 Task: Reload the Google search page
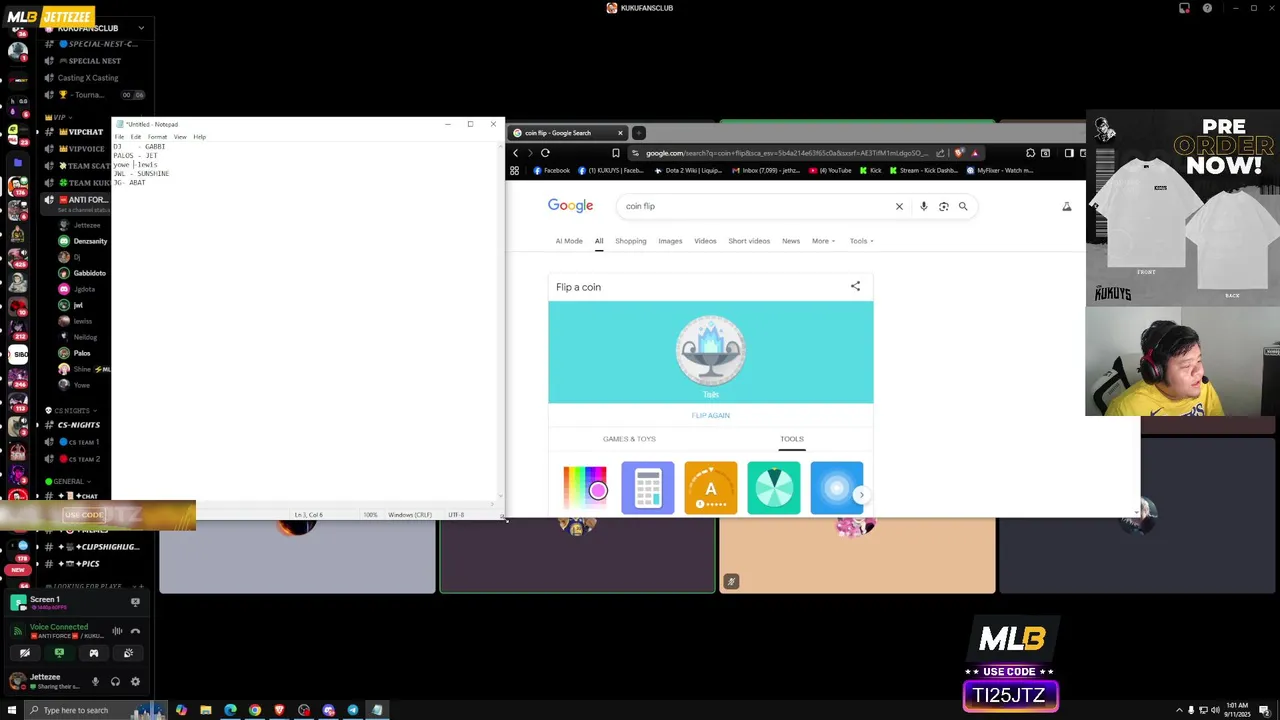click(x=545, y=153)
